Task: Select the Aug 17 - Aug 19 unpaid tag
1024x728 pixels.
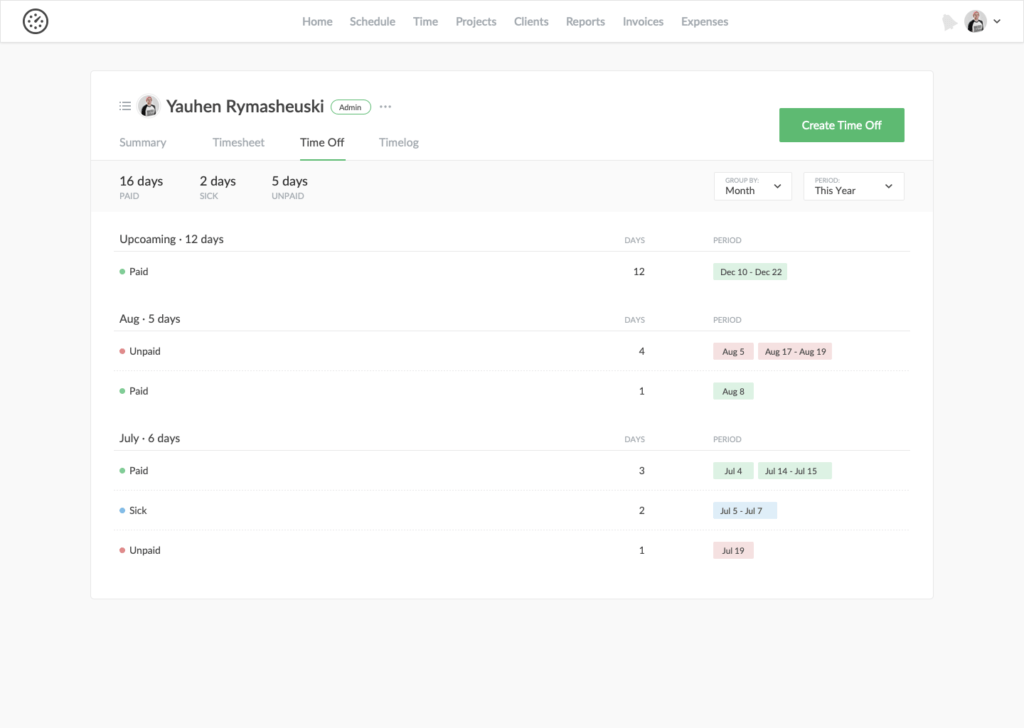Action: pyautogui.click(x=795, y=352)
